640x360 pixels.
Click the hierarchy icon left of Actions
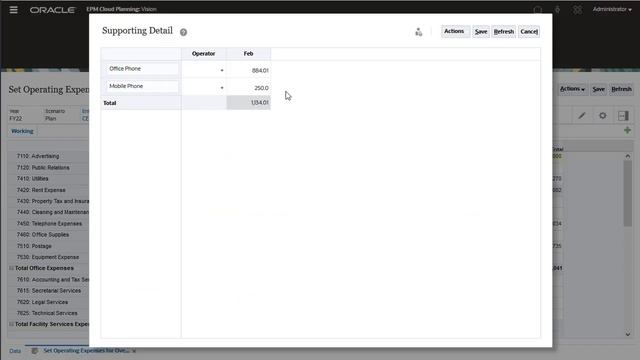(418, 32)
